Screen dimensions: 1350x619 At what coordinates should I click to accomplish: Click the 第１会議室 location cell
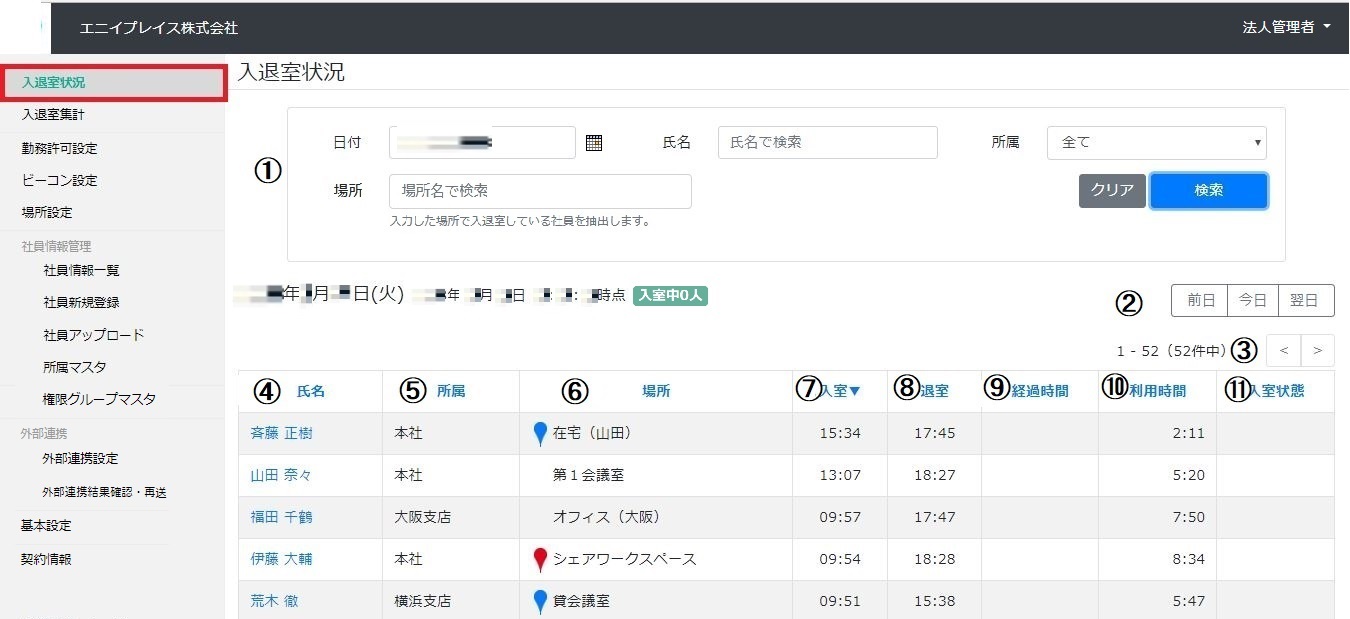click(589, 476)
